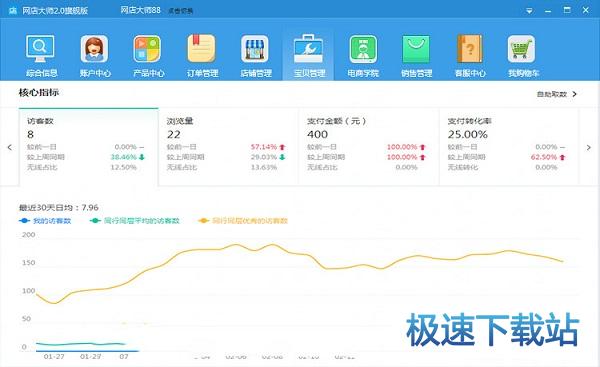Screen dimensions: 600x367
Task: Open the title bar dropdown menu arrow
Action: point(529,11)
